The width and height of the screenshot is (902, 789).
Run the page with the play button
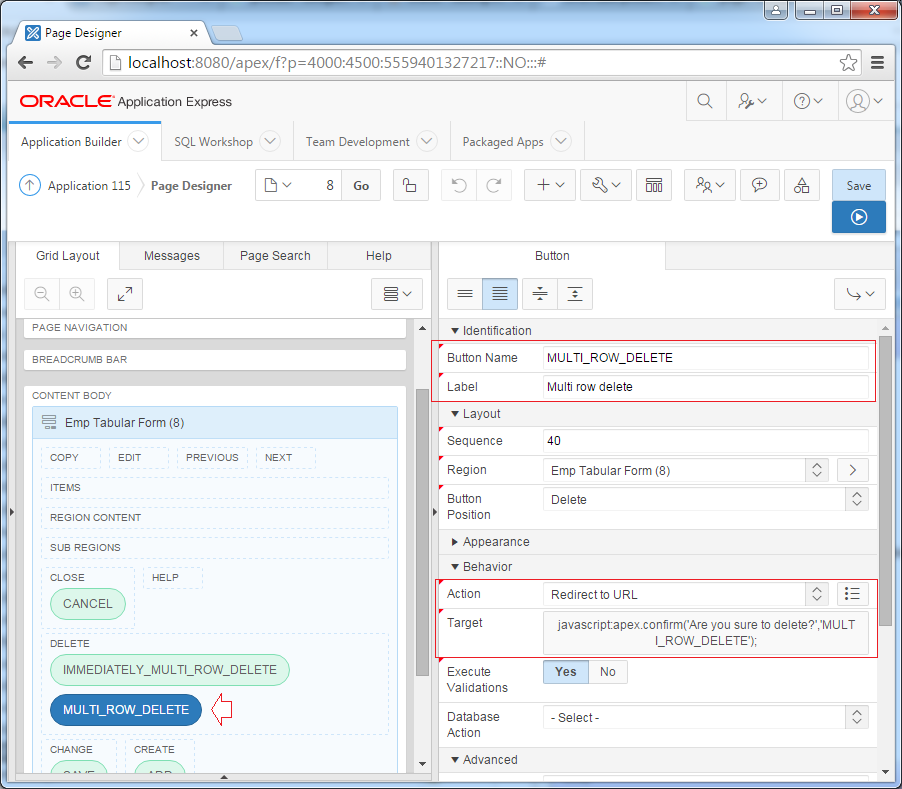[x=858, y=217]
